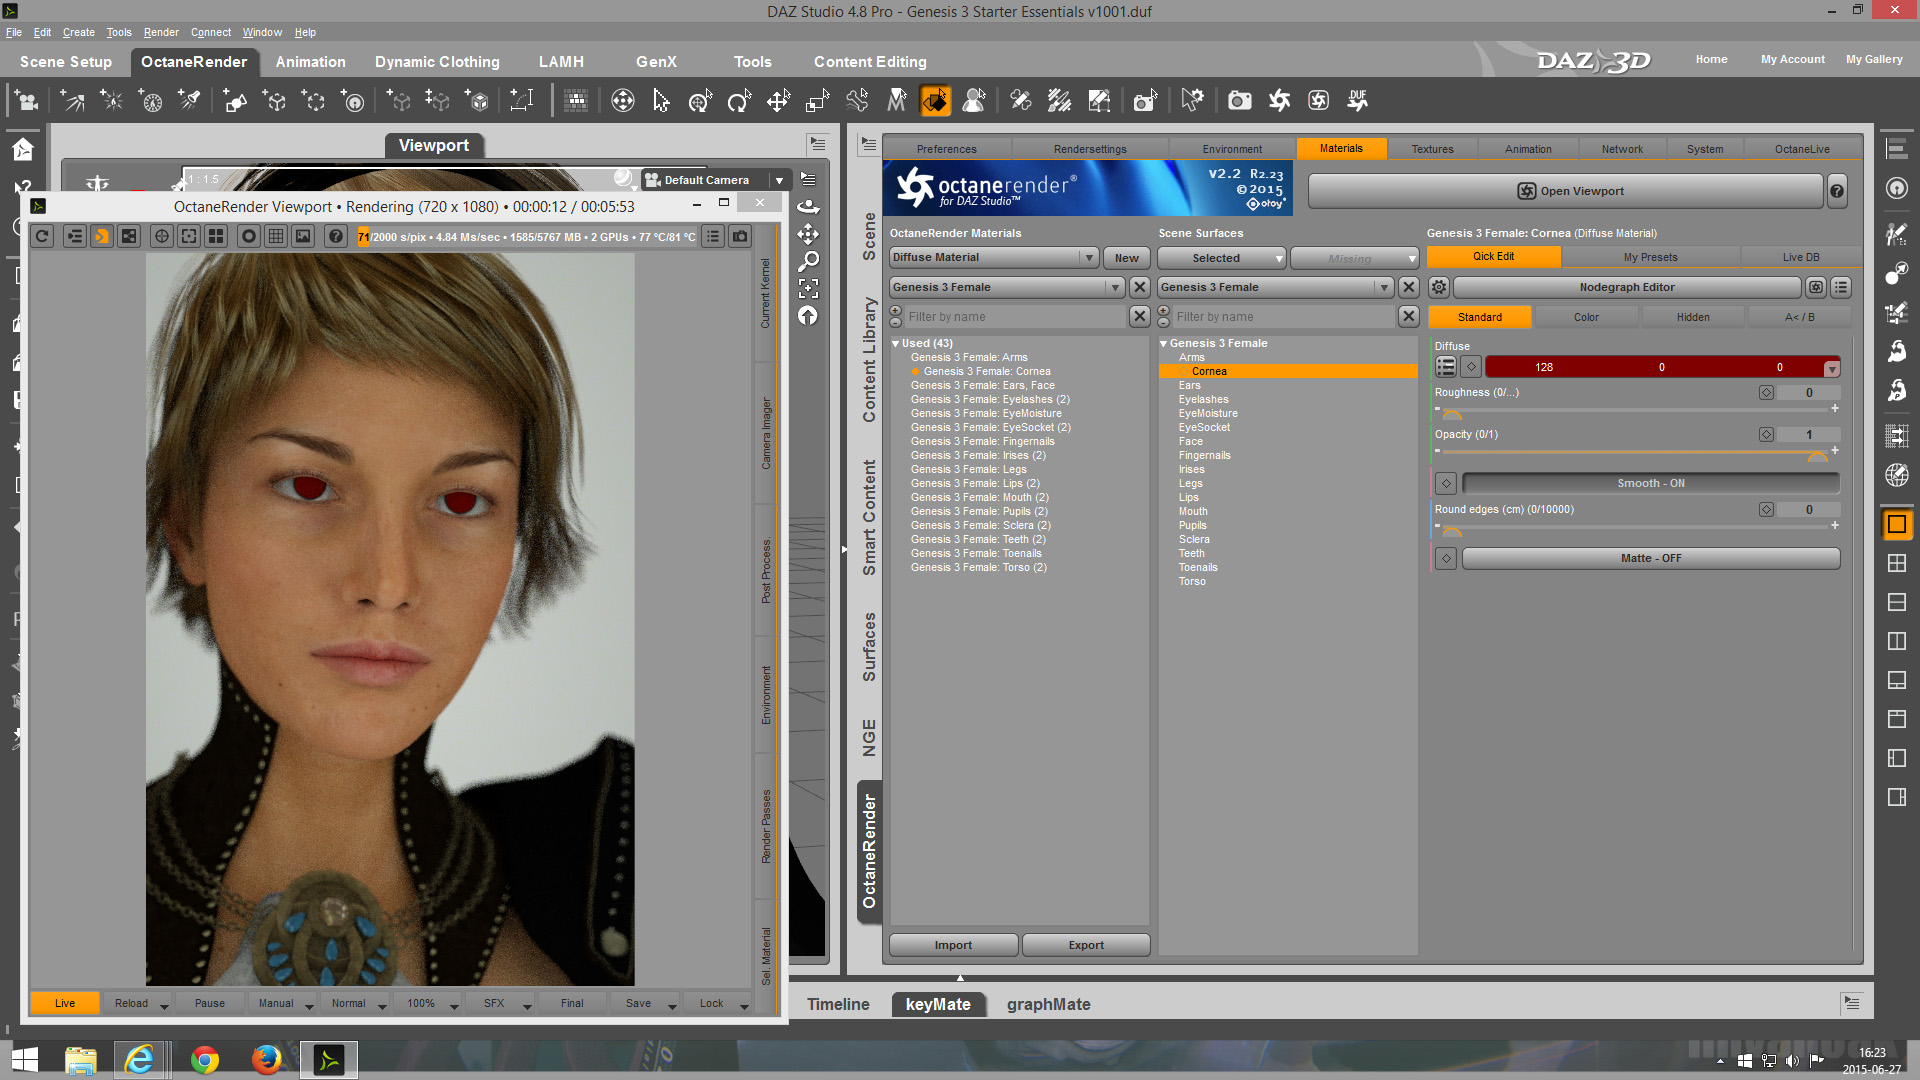Image resolution: width=1920 pixels, height=1080 pixels.
Task: Toggle the Smooth - ON button
Action: pyautogui.click(x=1650, y=483)
